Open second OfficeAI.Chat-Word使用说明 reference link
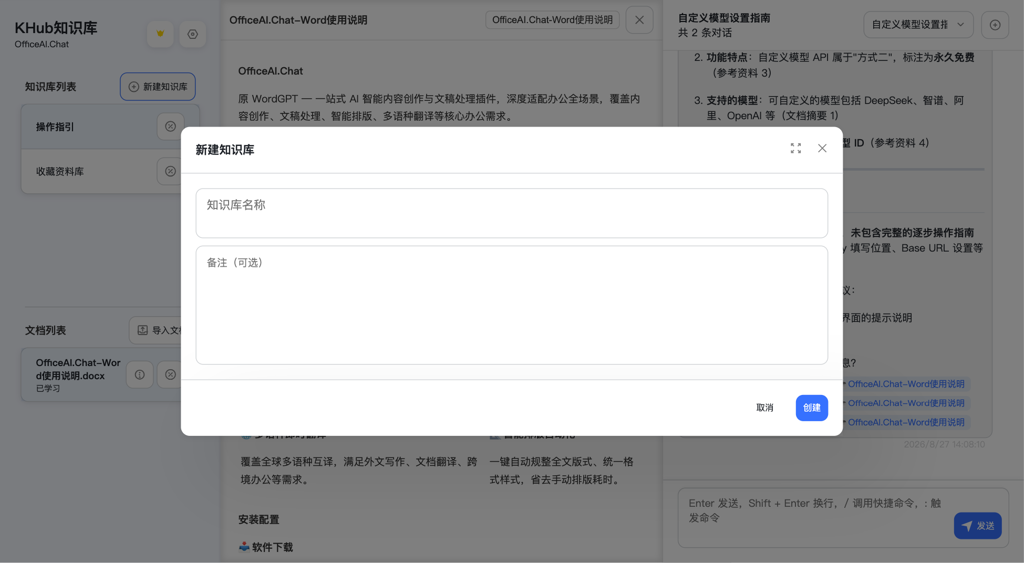Screen dimensions: 1024x563 [x=906, y=403]
